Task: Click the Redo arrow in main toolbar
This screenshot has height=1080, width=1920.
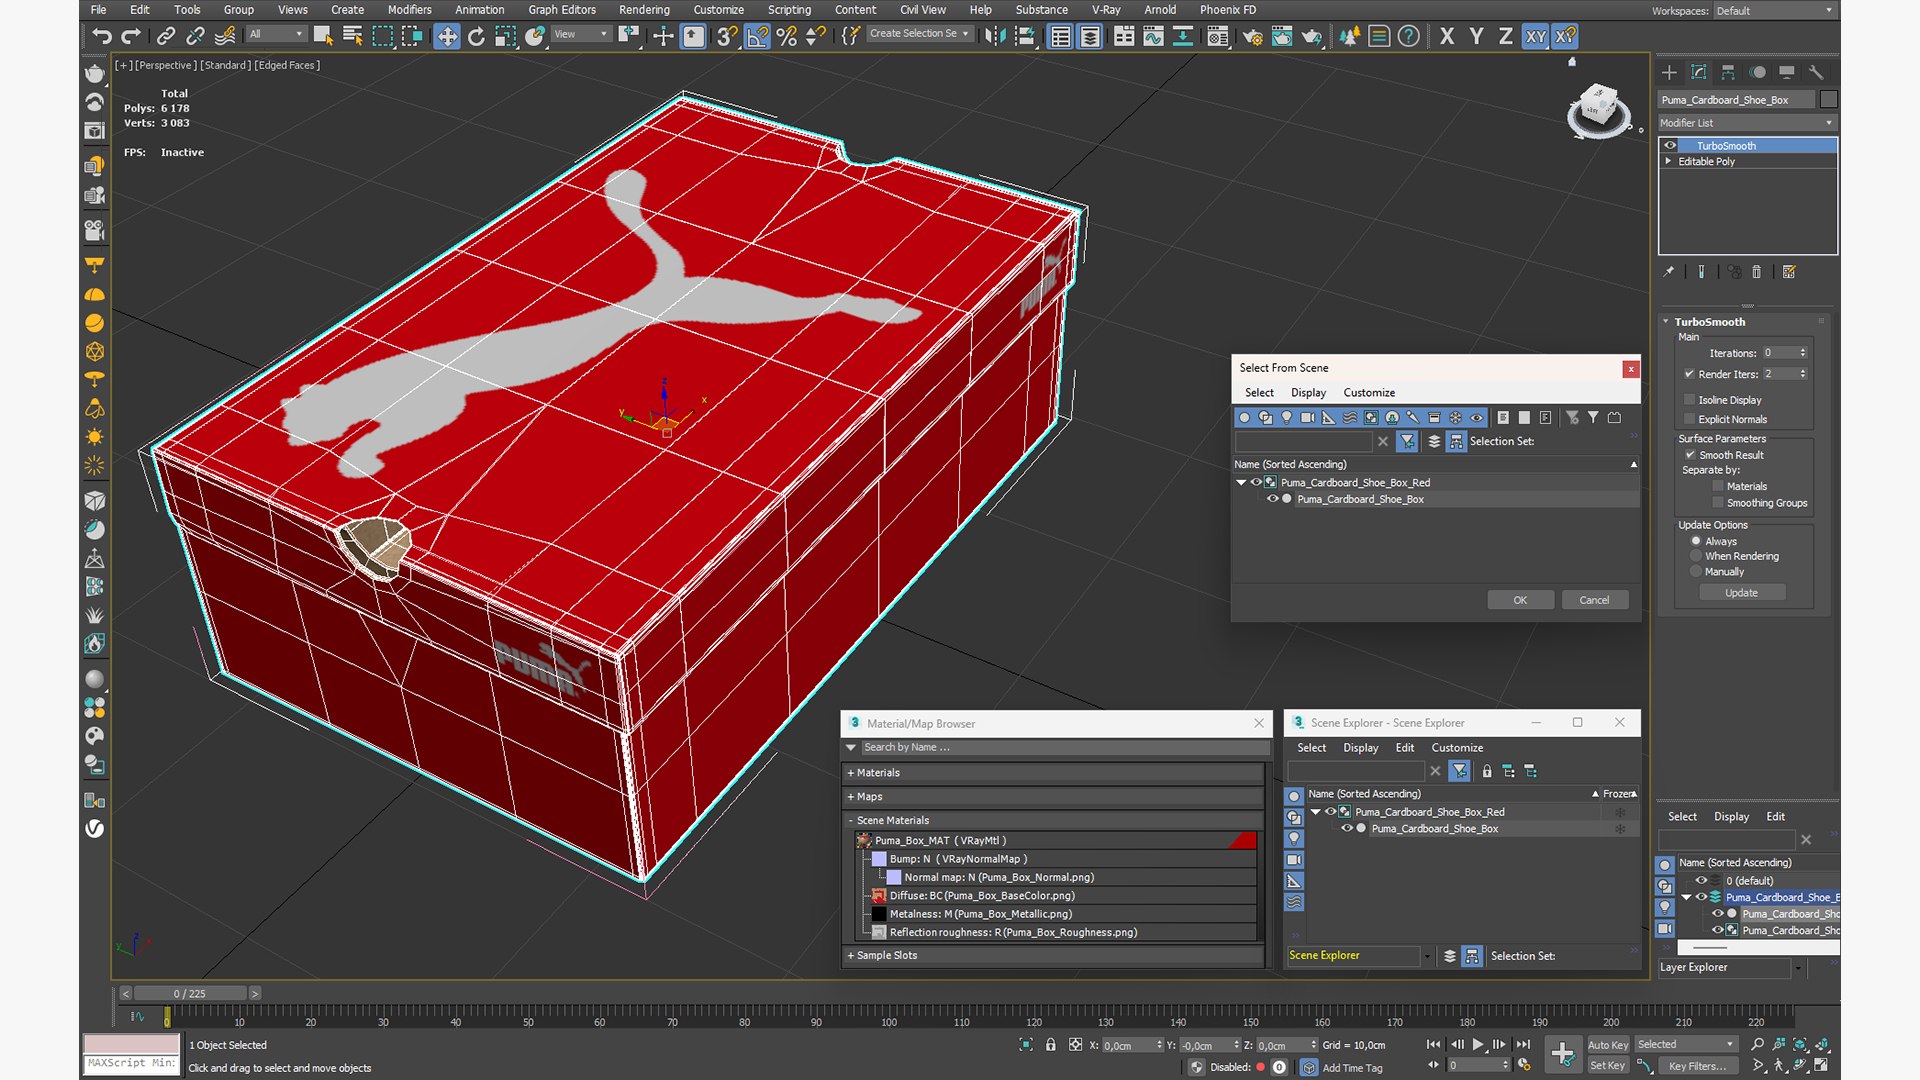Action: point(130,36)
